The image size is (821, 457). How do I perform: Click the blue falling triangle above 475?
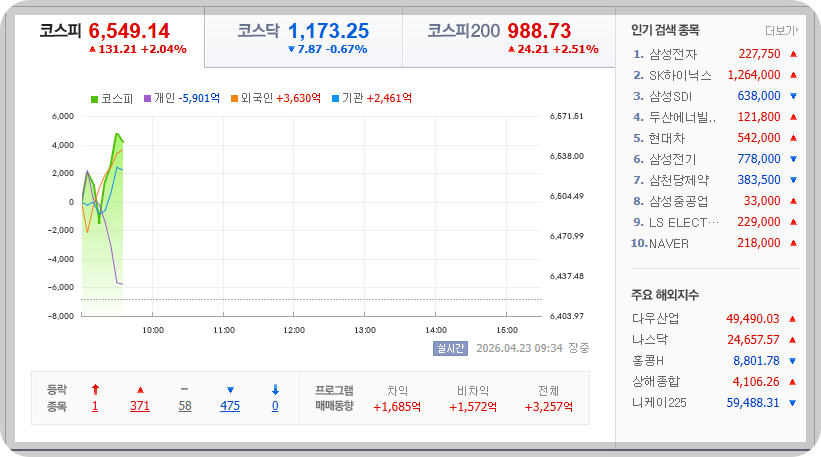pyautogui.click(x=230, y=390)
